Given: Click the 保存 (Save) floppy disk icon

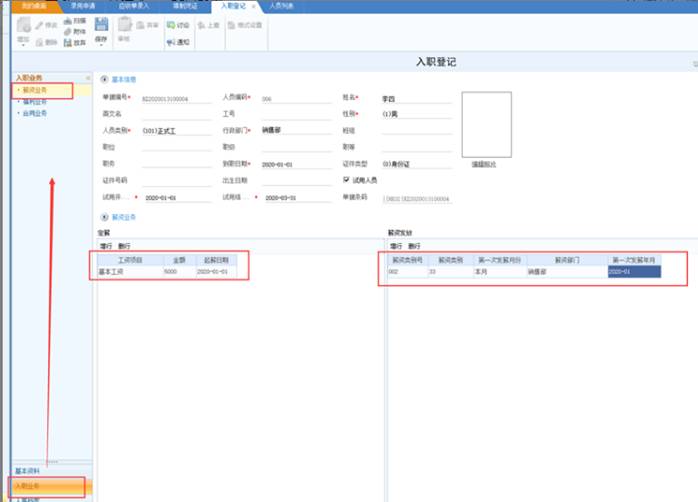Looking at the screenshot, I should click(100, 26).
